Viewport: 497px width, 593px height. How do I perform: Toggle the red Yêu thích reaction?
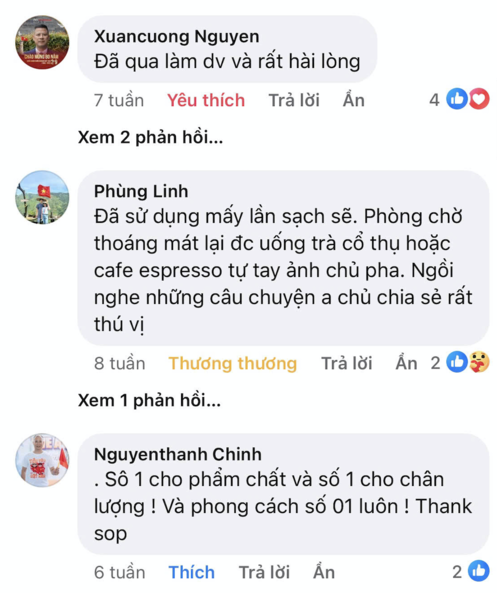206,101
